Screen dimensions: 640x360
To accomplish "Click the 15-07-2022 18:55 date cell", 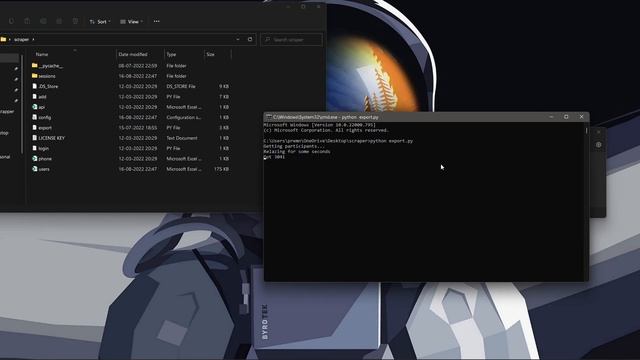I will [x=138, y=128].
